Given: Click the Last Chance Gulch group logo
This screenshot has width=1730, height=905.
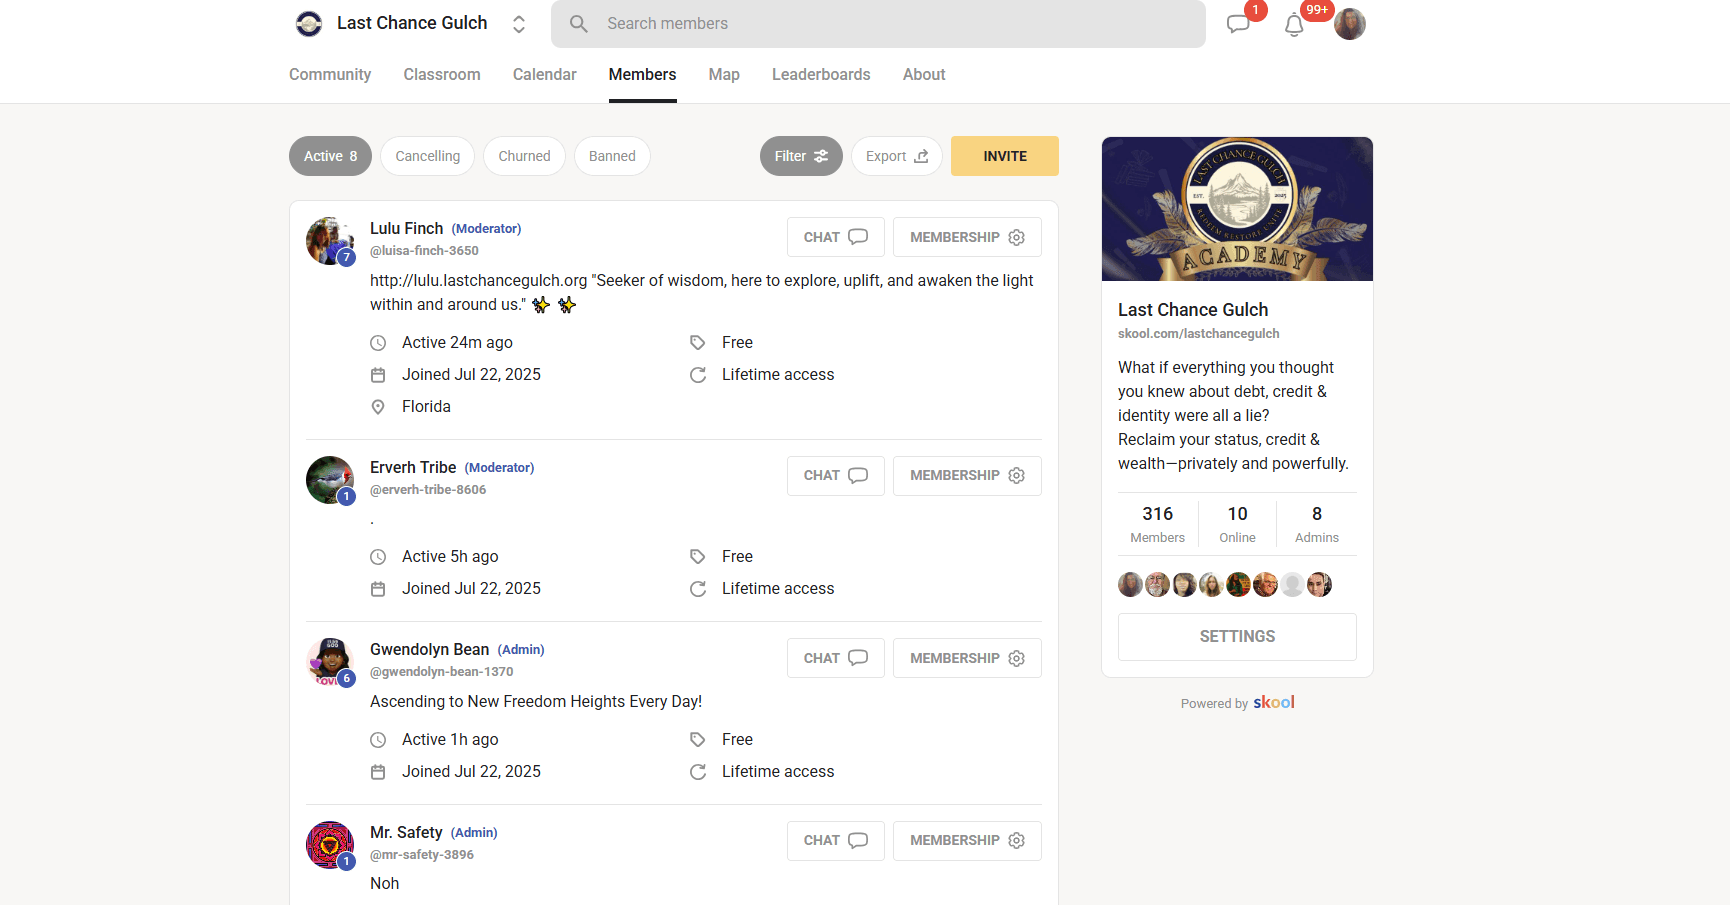Looking at the screenshot, I should point(309,24).
